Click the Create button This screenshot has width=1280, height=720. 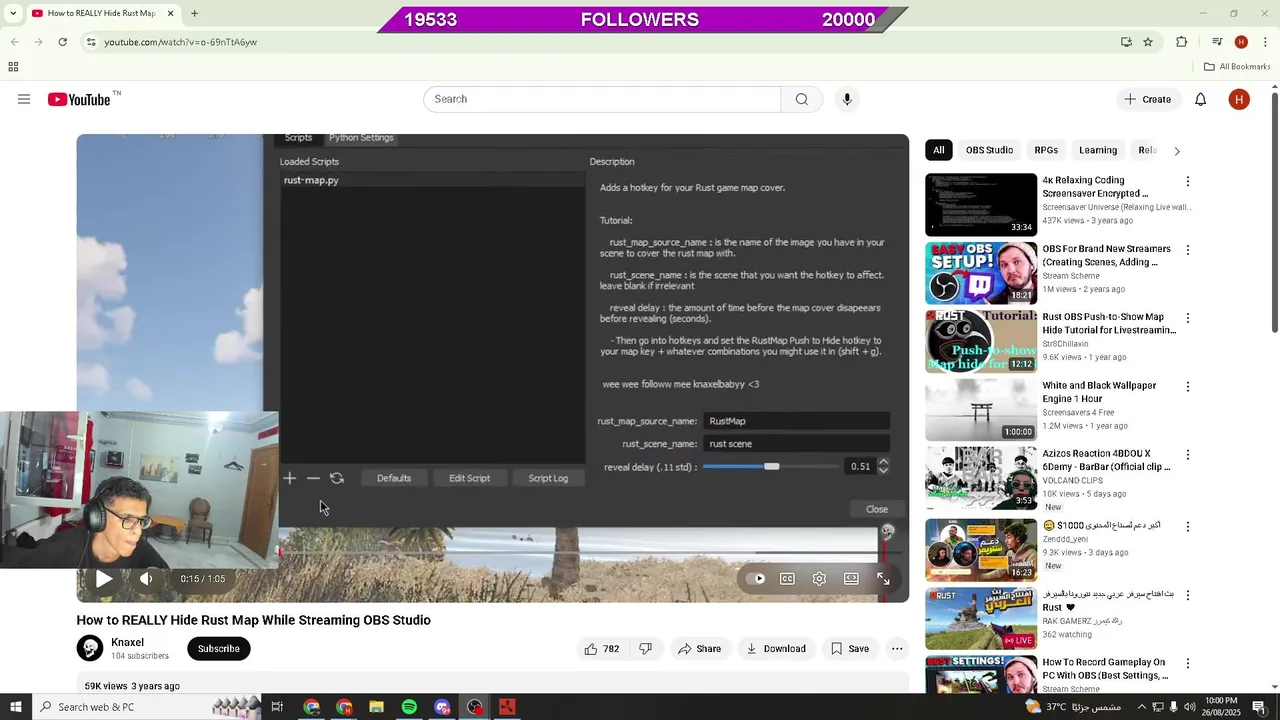coord(1148,99)
